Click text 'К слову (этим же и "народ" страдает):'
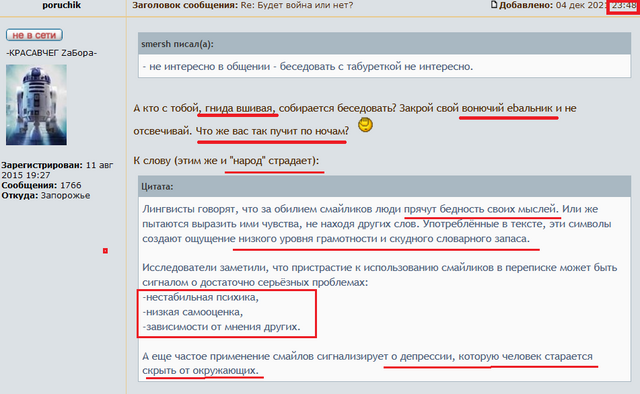This screenshot has width=640, height=394. tap(226, 160)
